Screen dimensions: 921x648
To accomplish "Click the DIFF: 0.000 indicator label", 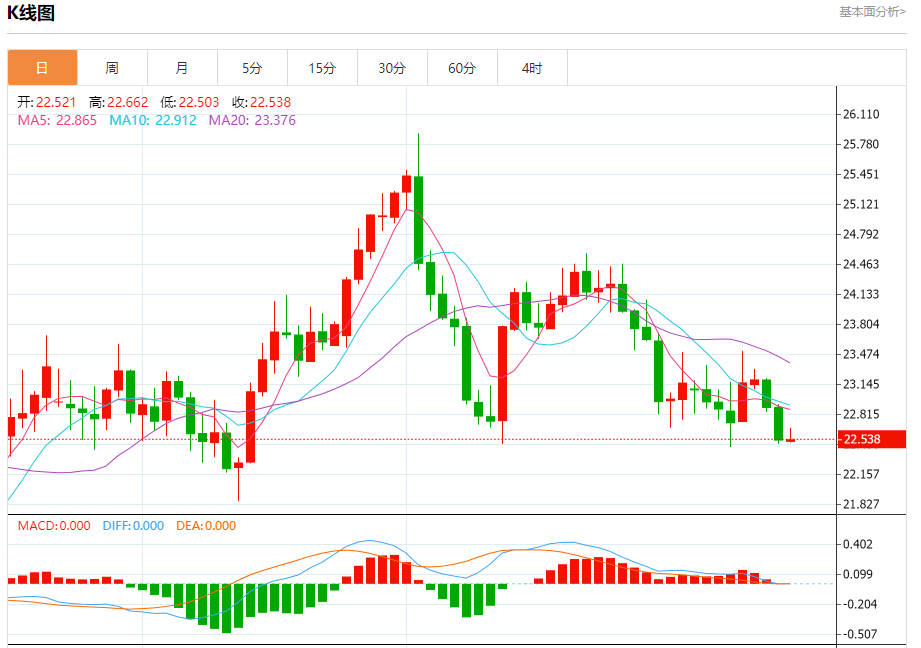I will tap(133, 526).
